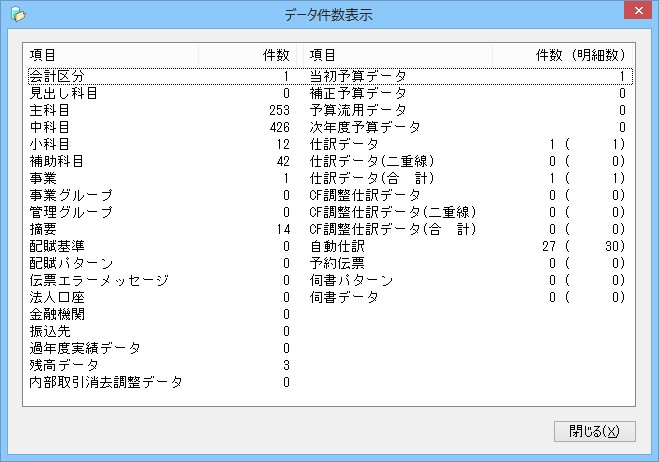This screenshot has width=659, height=462.
Task: Click the 閉じる(X) button
Action: click(594, 431)
